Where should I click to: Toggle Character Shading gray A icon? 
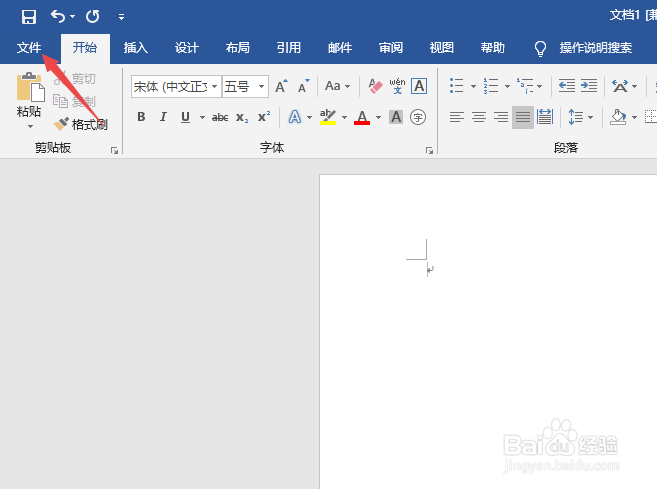396,117
